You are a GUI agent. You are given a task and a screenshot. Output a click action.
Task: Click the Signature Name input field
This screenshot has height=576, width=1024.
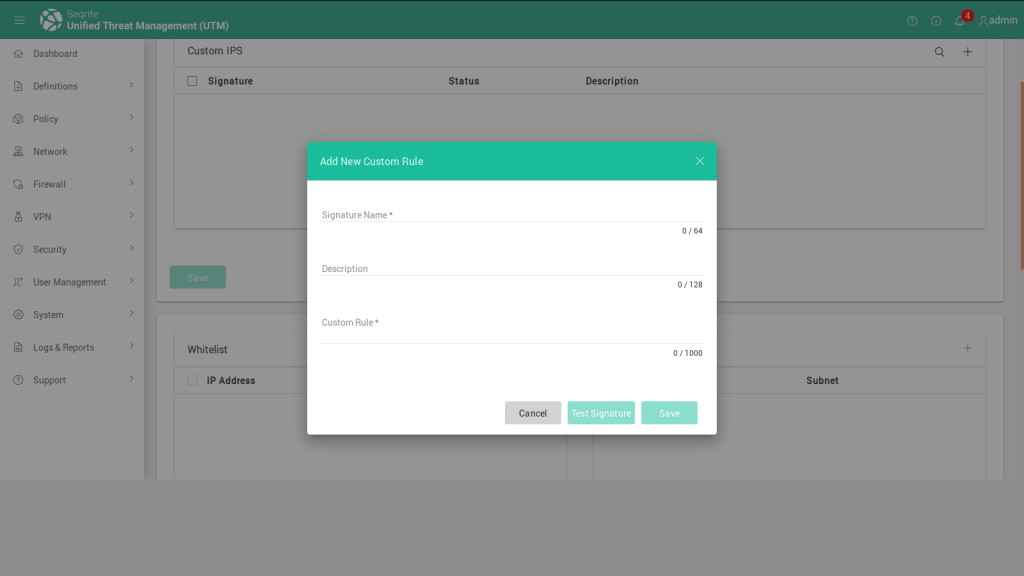pos(512,214)
